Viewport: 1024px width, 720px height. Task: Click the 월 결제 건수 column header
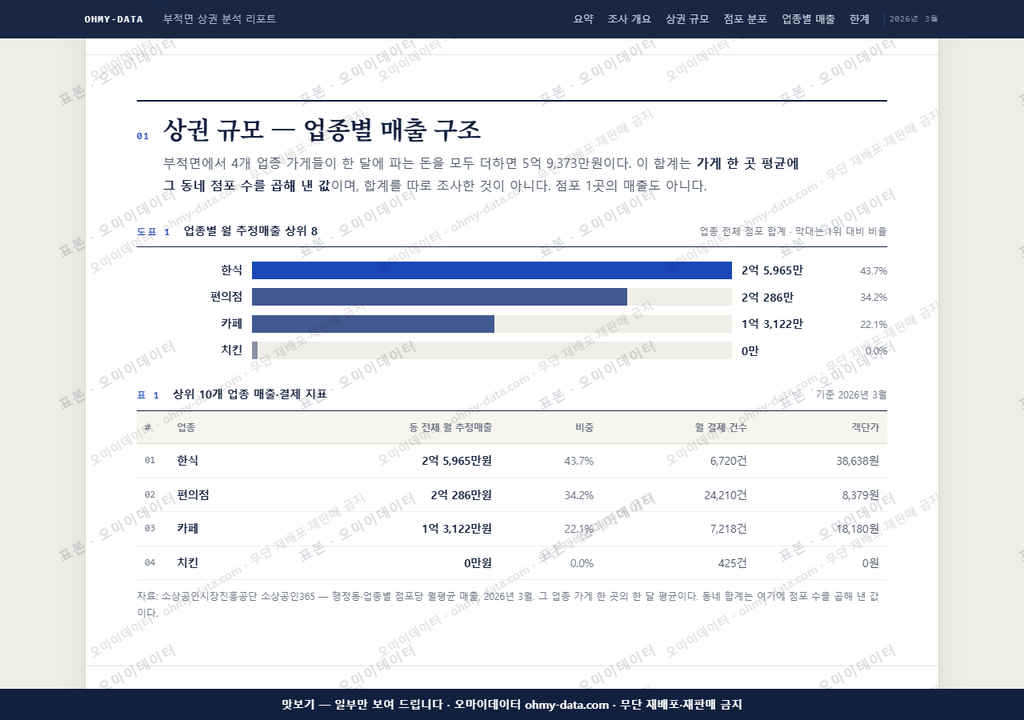click(720, 427)
